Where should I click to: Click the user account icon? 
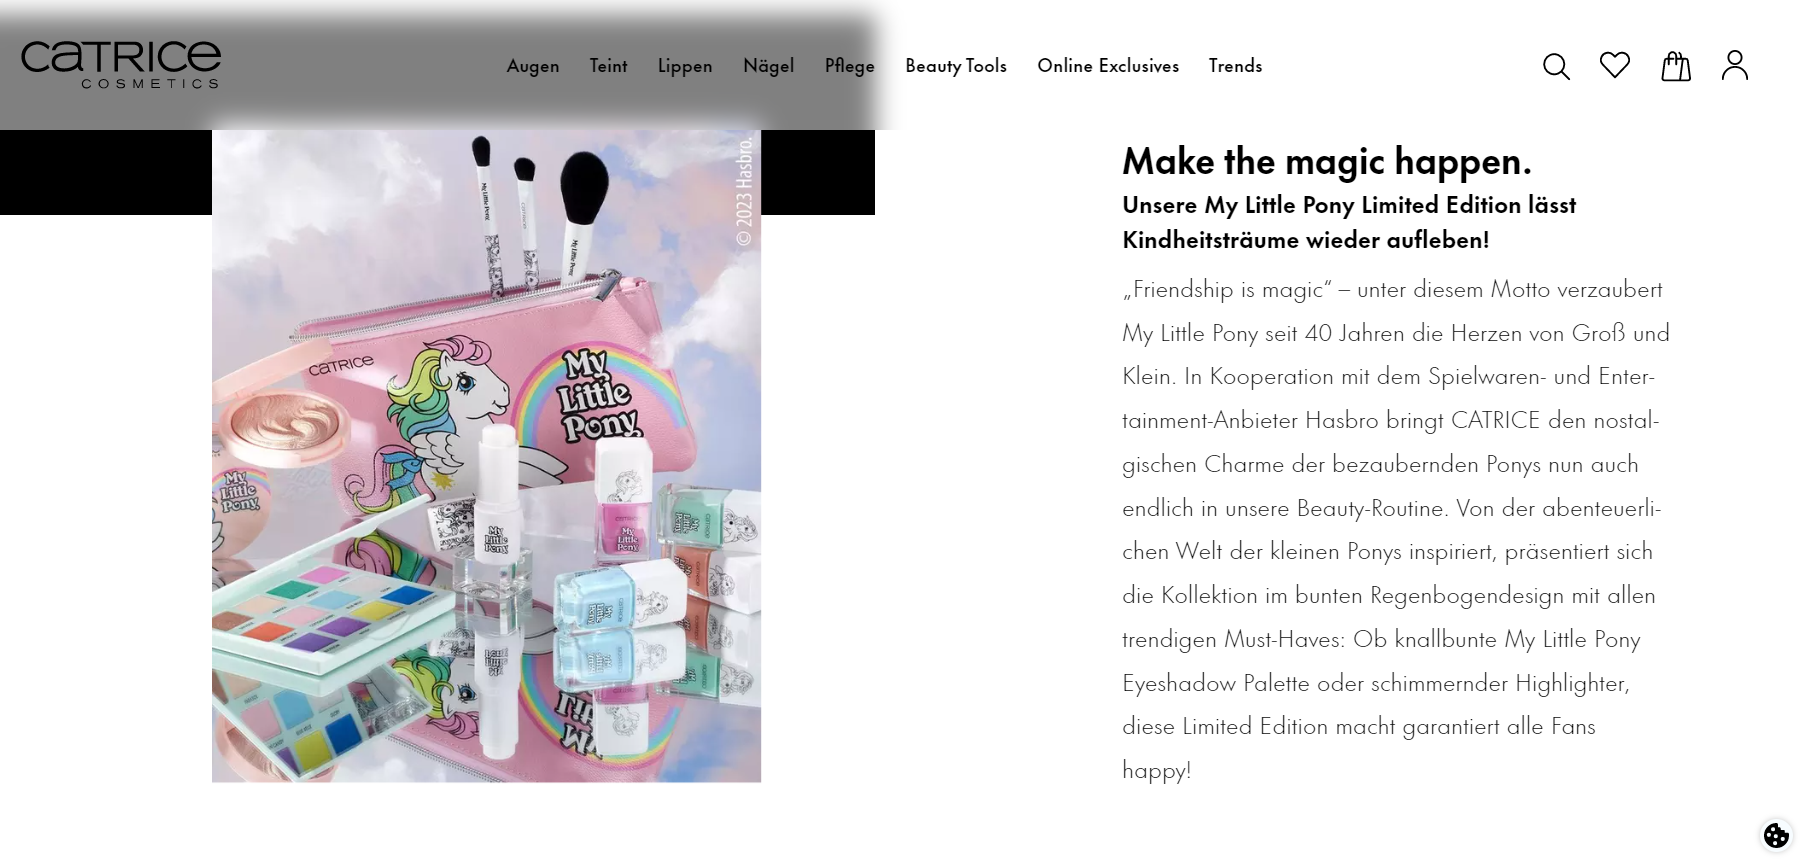[x=1735, y=66]
